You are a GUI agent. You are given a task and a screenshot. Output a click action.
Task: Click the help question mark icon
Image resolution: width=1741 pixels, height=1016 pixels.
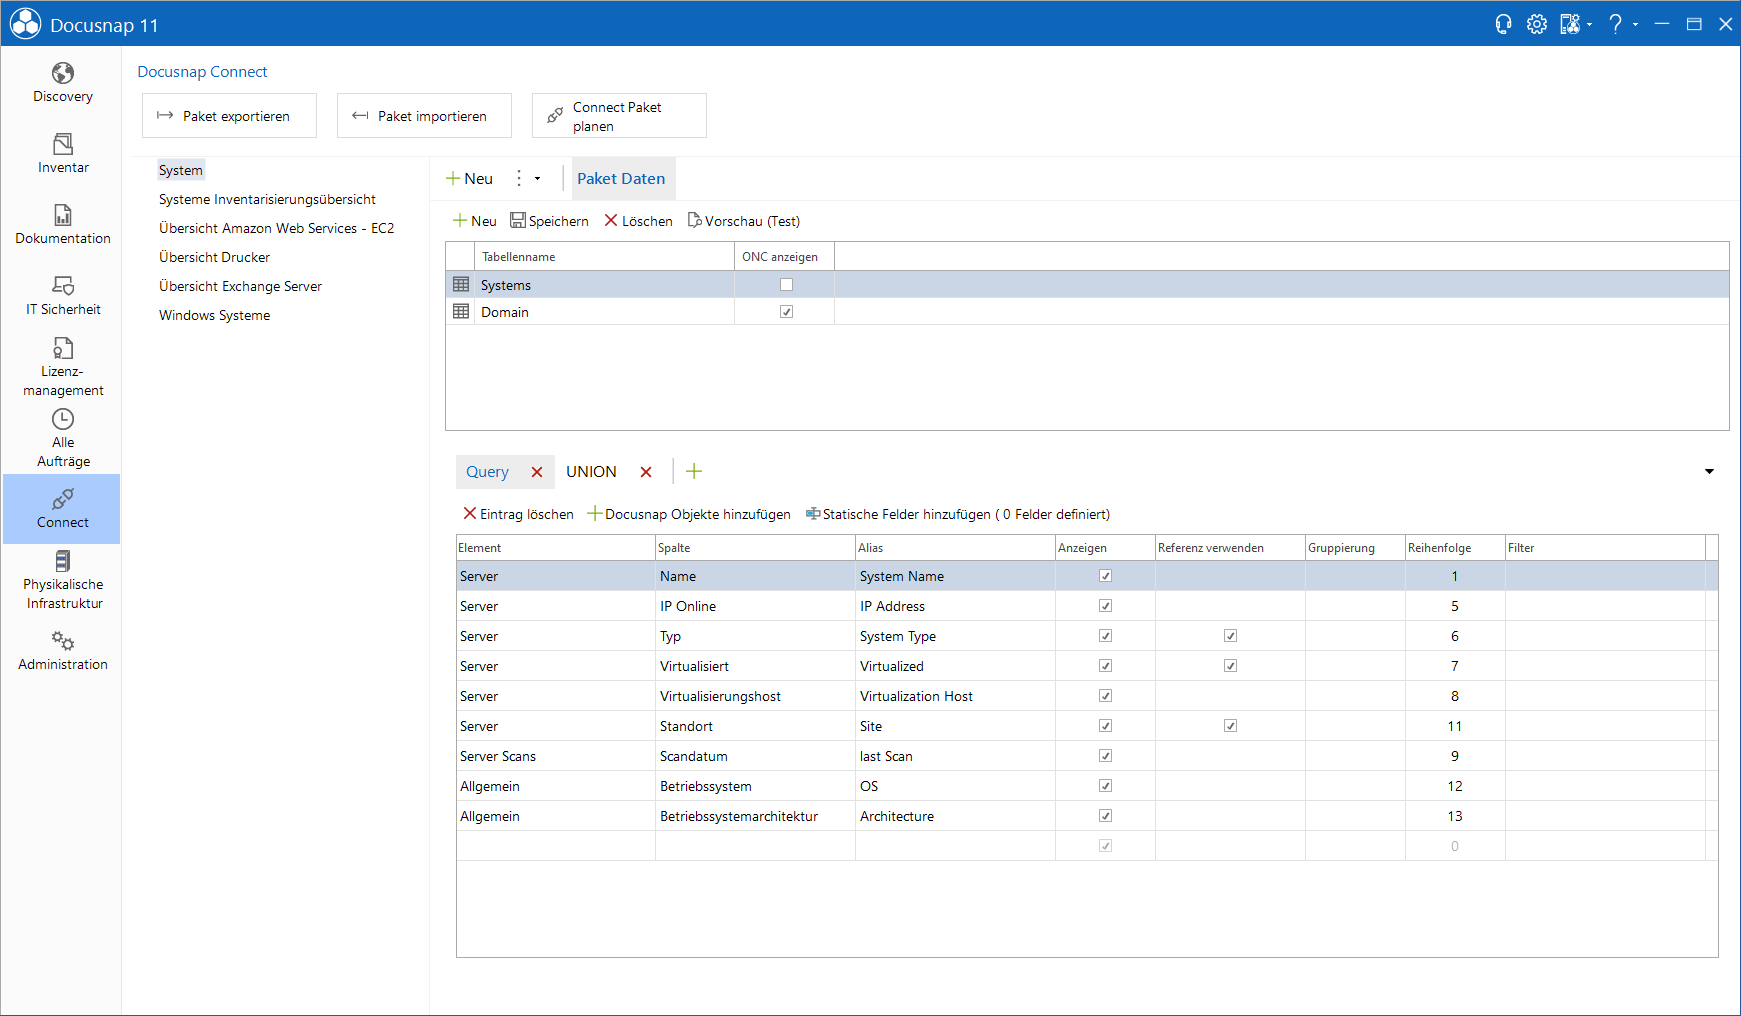point(1615,24)
